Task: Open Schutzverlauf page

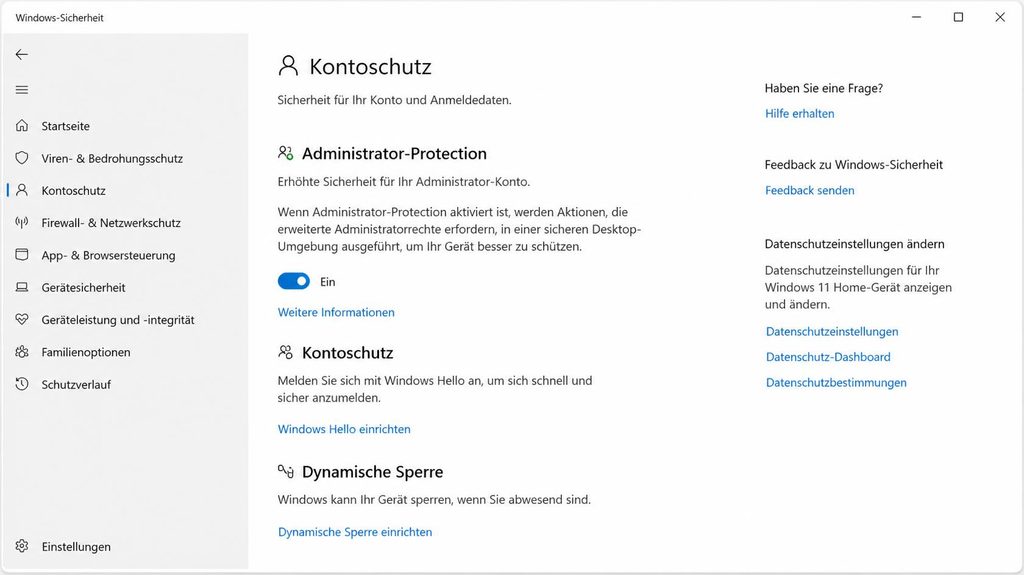Action: pyautogui.click(x=76, y=385)
